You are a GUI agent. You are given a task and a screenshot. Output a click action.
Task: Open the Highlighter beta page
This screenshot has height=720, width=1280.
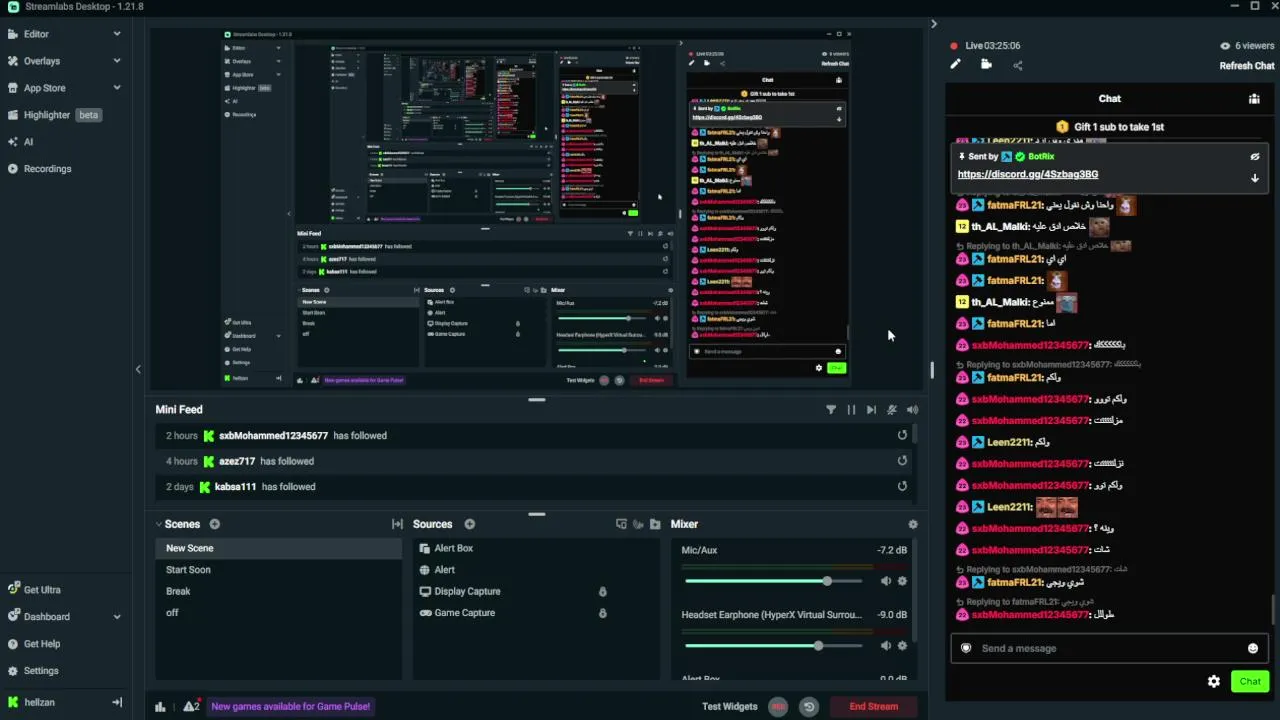point(62,115)
